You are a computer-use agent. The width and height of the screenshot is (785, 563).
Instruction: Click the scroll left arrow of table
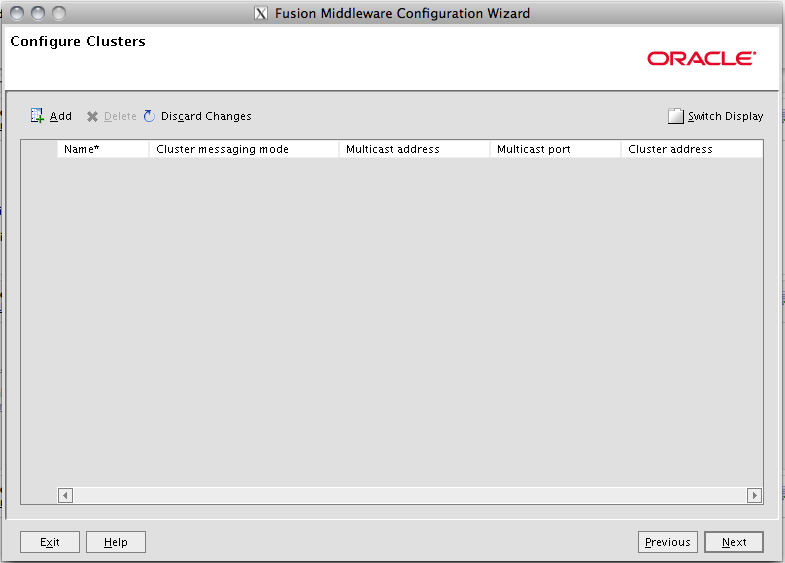(x=66, y=495)
